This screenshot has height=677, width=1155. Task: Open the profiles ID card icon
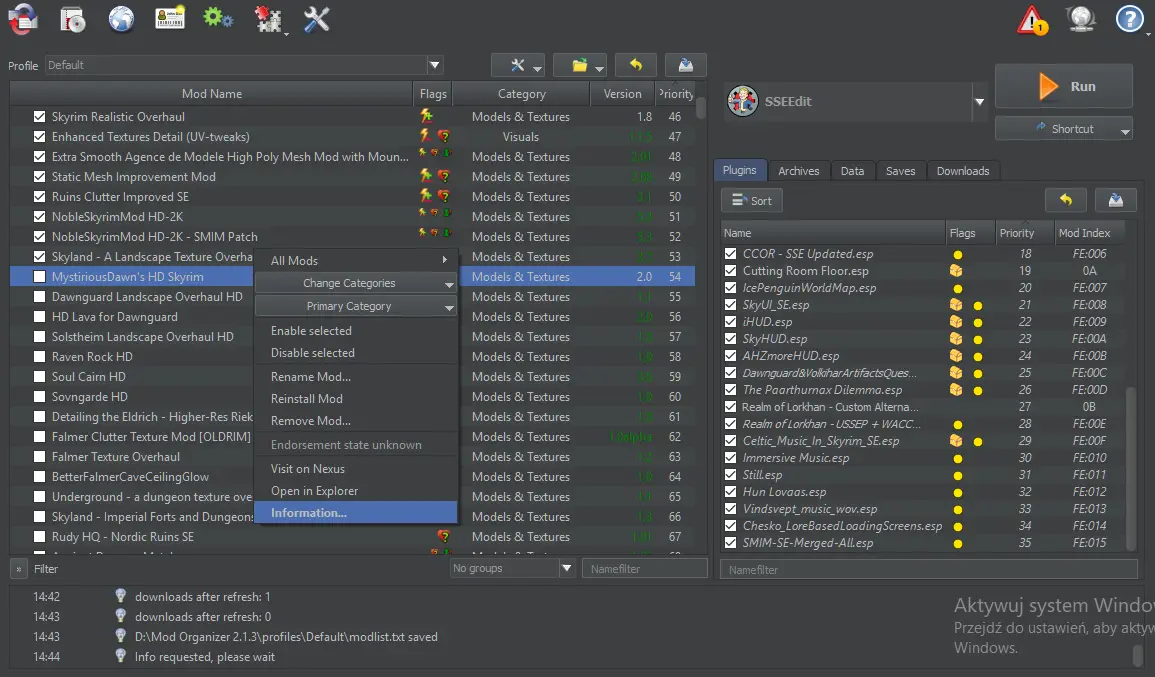point(169,19)
